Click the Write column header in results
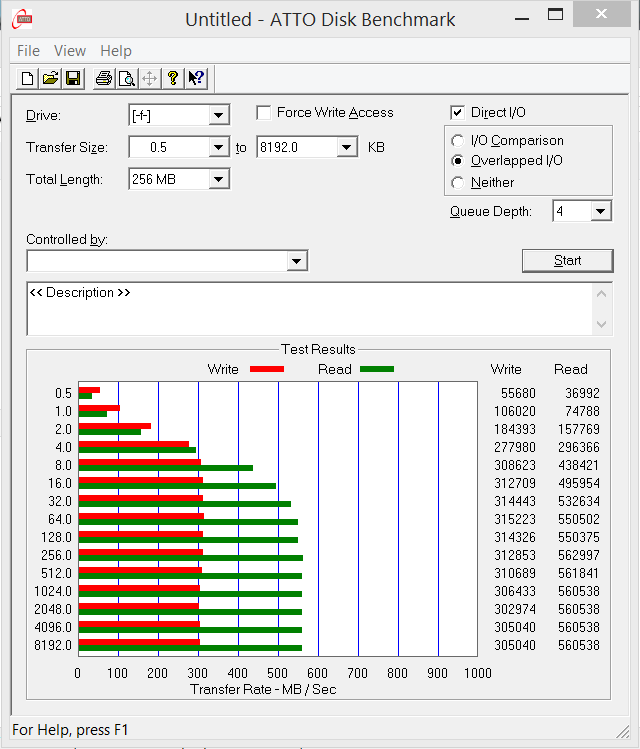The height and width of the screenshot is (749, 640). (506, 369)
